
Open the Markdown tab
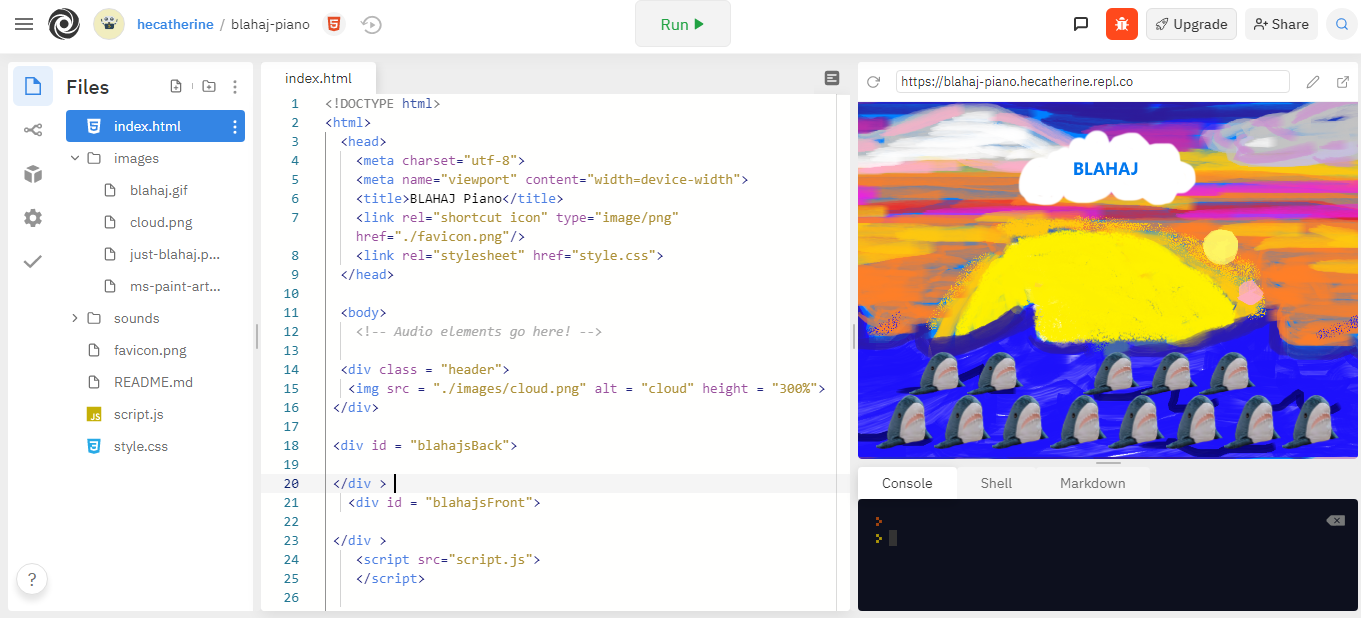click(x=1092, y=483)
